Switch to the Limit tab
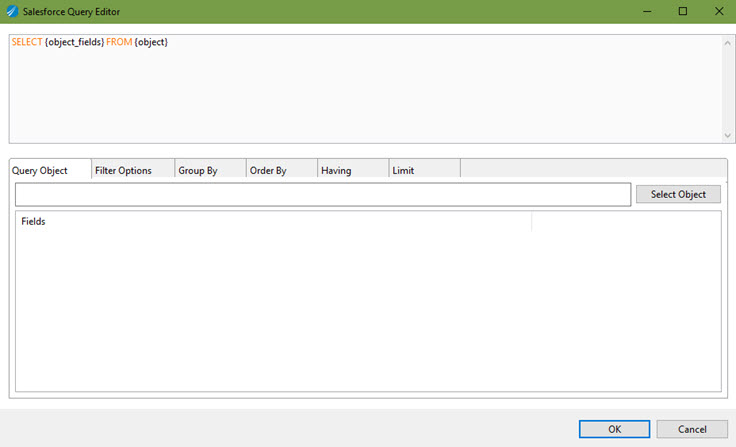736x447 pixels. pyautogui.click(x=424, y=170)
